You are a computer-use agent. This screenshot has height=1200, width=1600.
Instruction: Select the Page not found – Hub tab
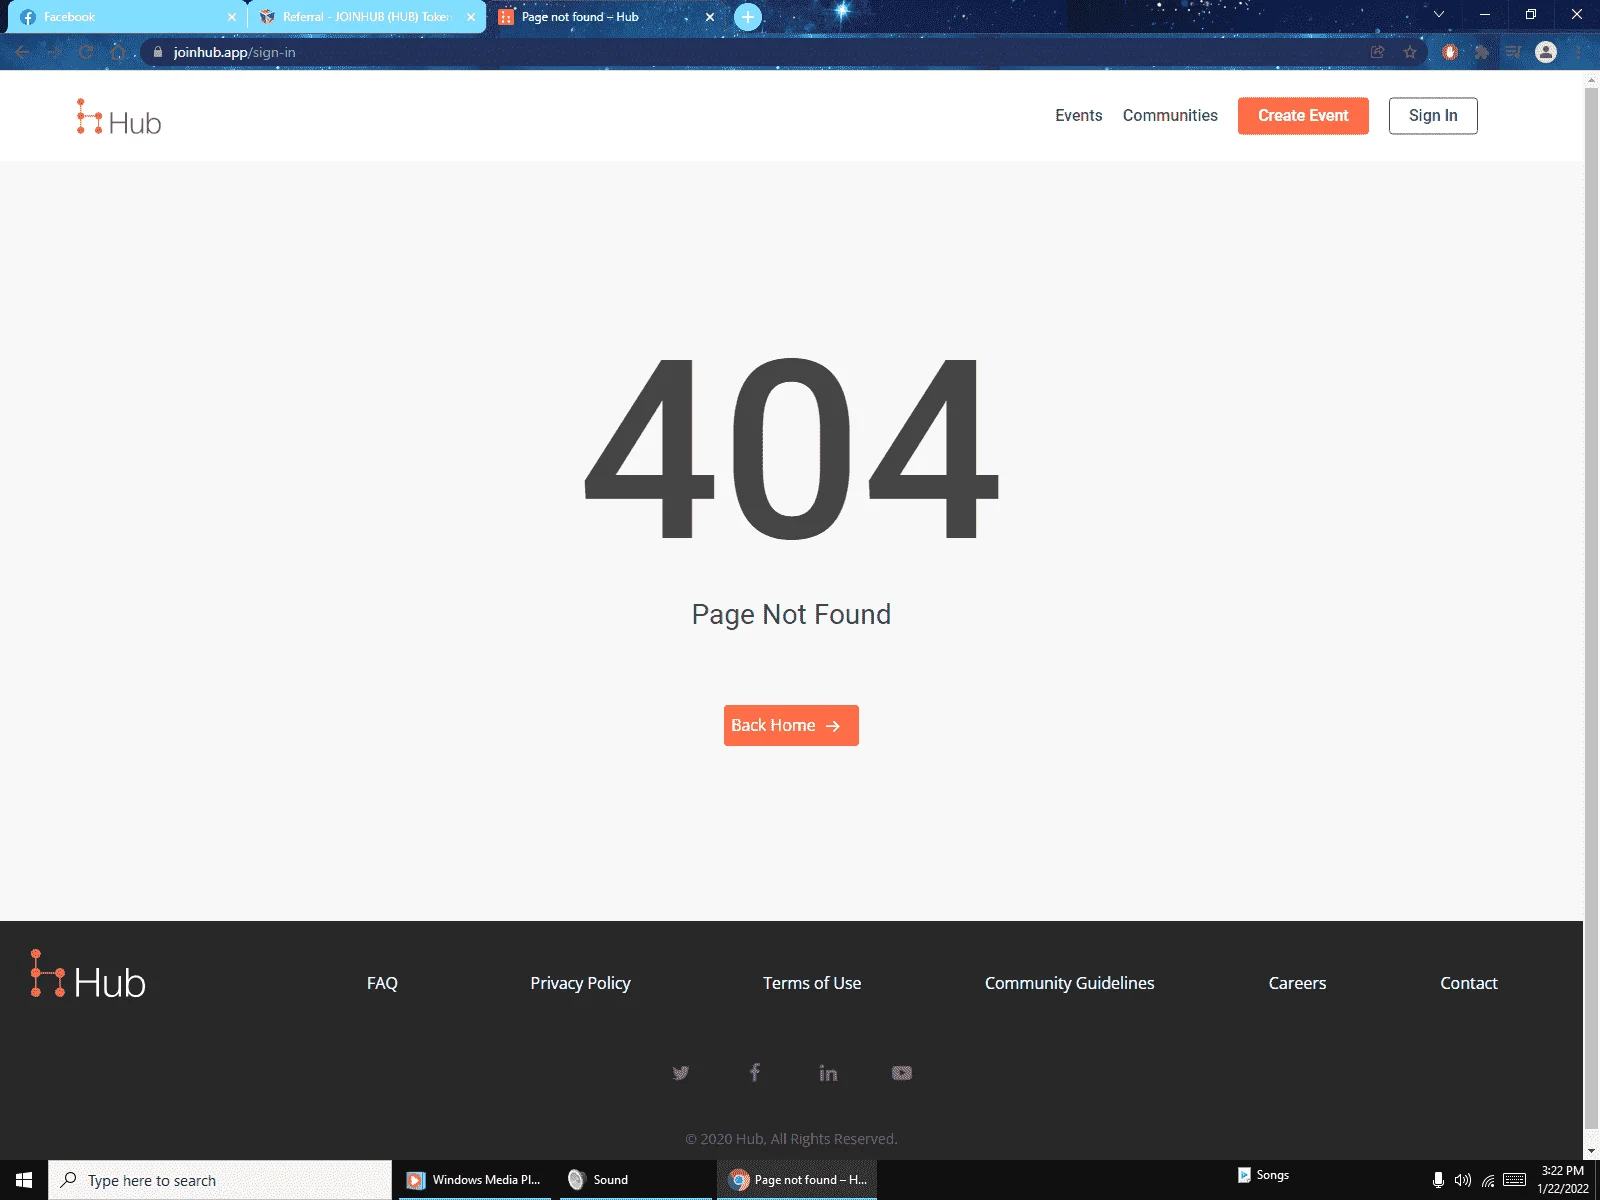tap(605, 17)
